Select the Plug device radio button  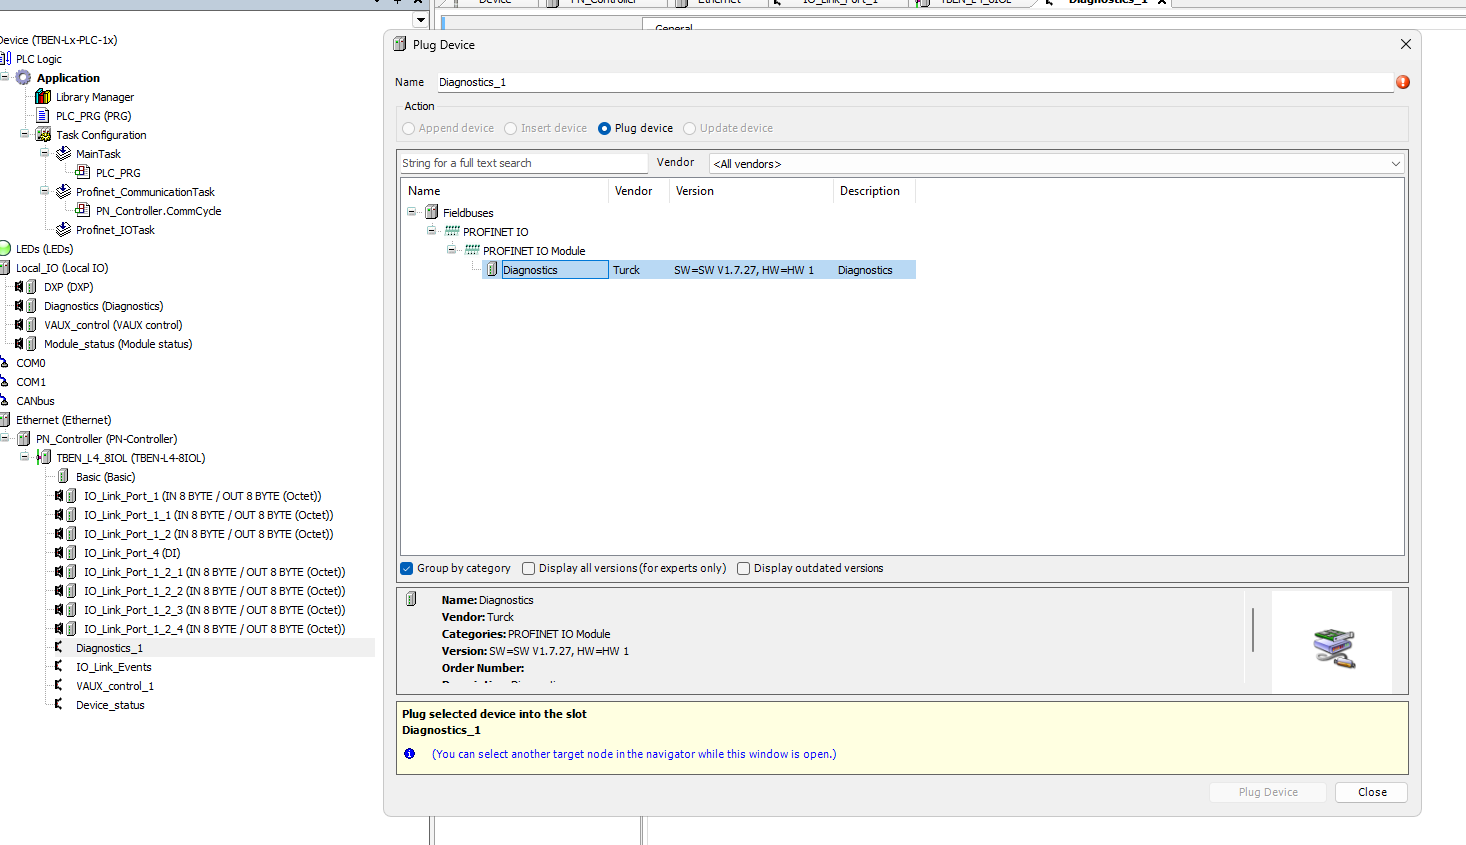pos(604,128)
